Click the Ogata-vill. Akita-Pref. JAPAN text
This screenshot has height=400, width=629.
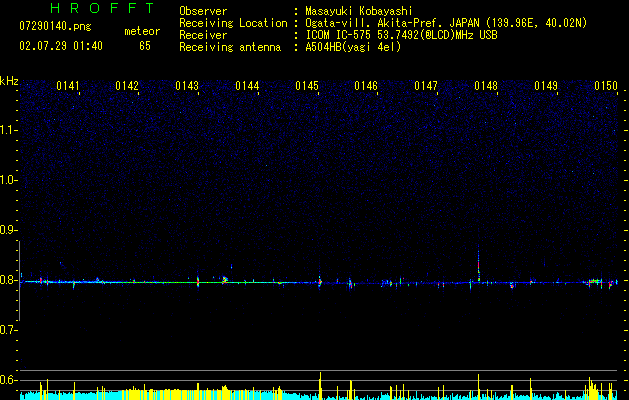click(x=392, y=23)
